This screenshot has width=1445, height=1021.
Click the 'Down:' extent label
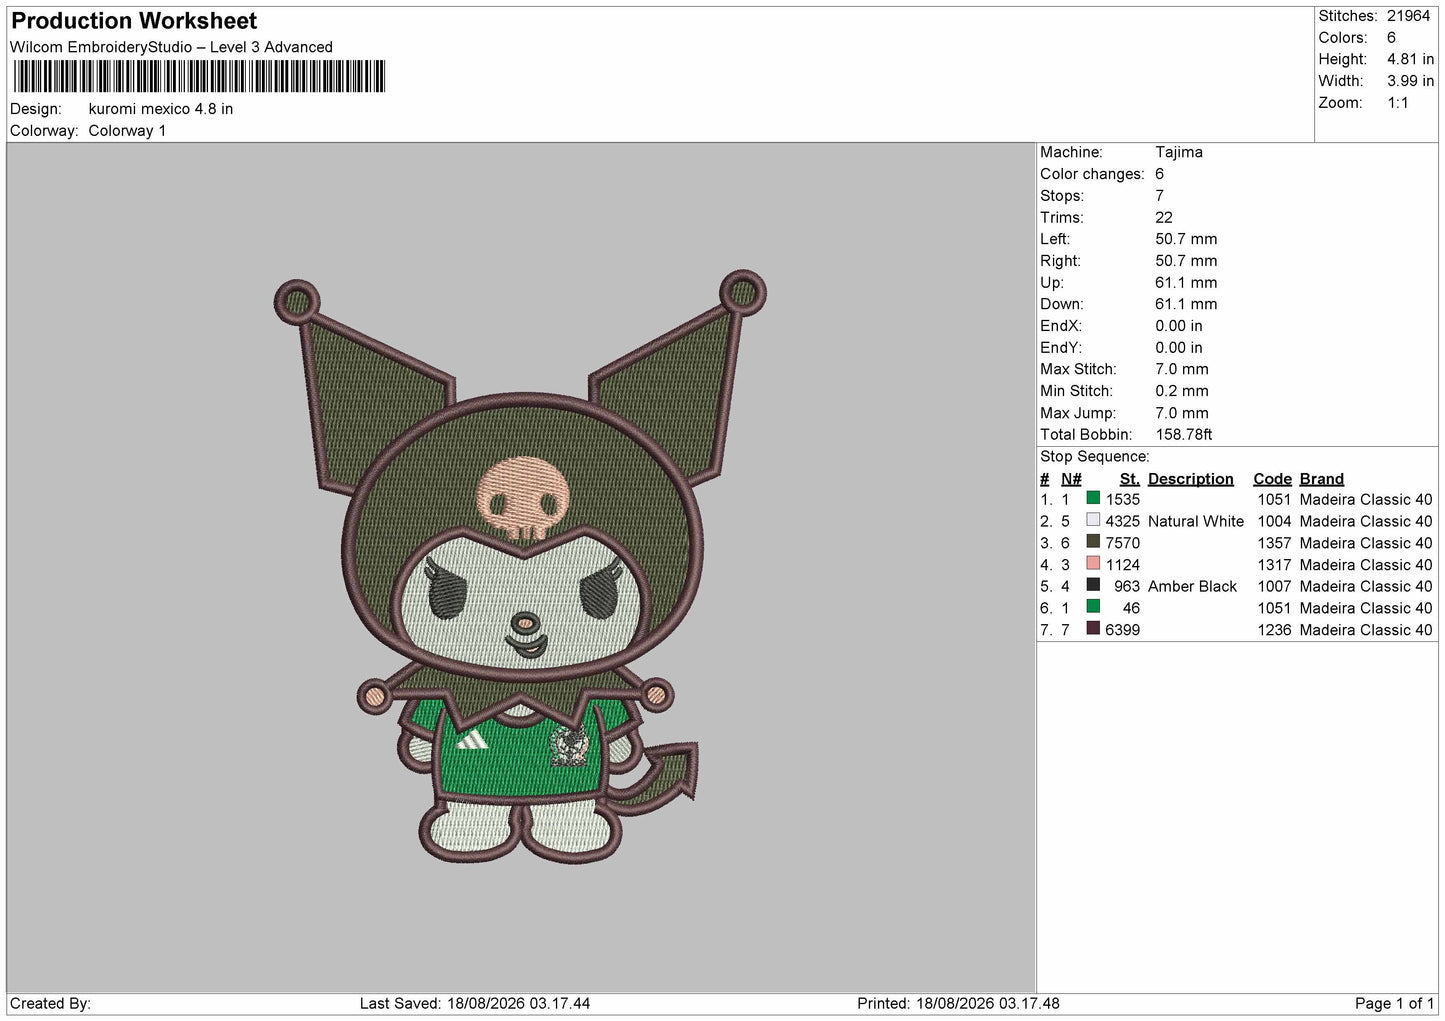1062,305
